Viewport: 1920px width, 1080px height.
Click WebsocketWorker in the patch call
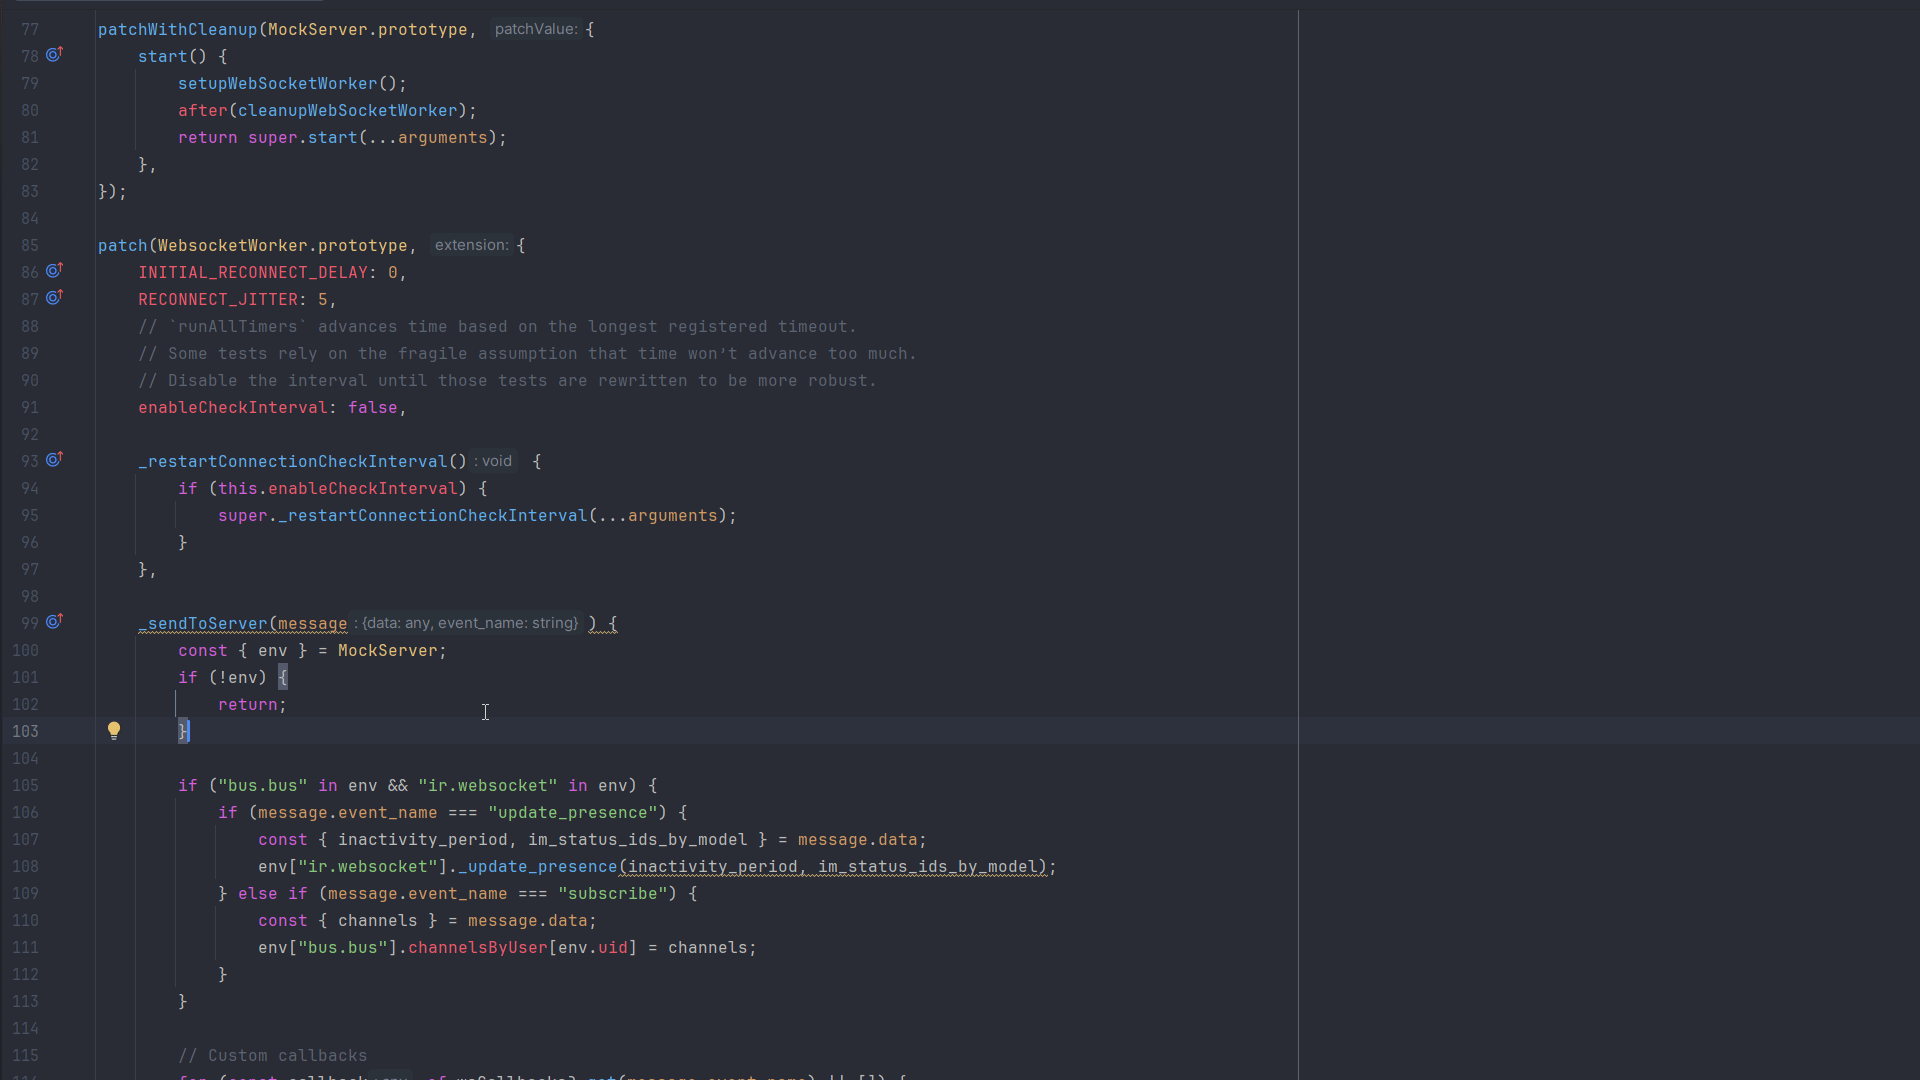tap(233, 246)
